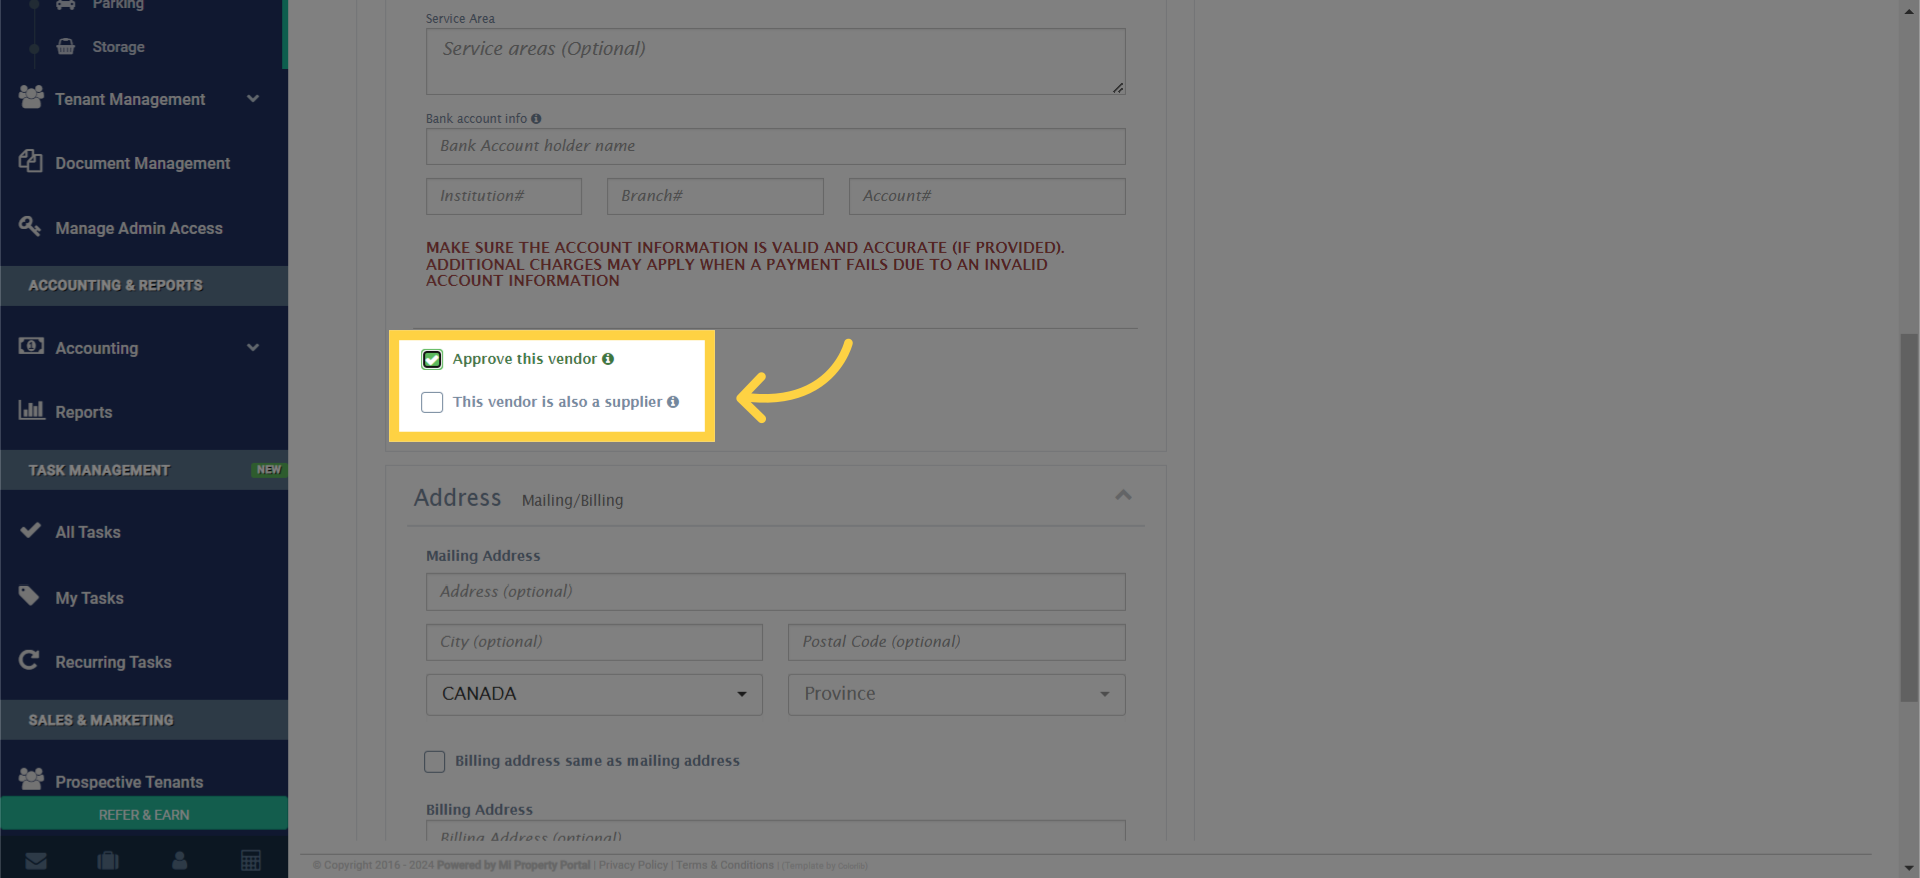This screenshot has width=1920, height=878.
Task: Click the Manage Admin Access key icon
Action: point(30,226)
